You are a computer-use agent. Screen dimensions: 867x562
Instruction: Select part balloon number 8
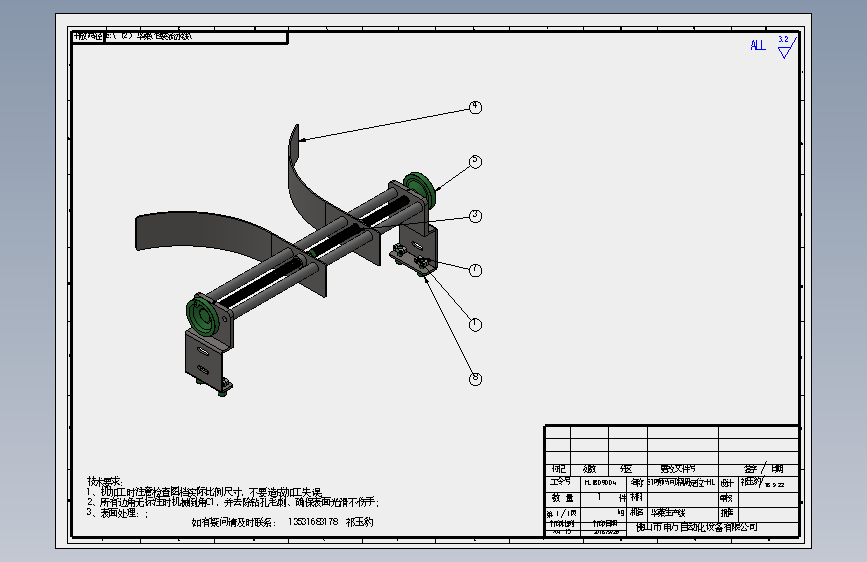[475, 378]
